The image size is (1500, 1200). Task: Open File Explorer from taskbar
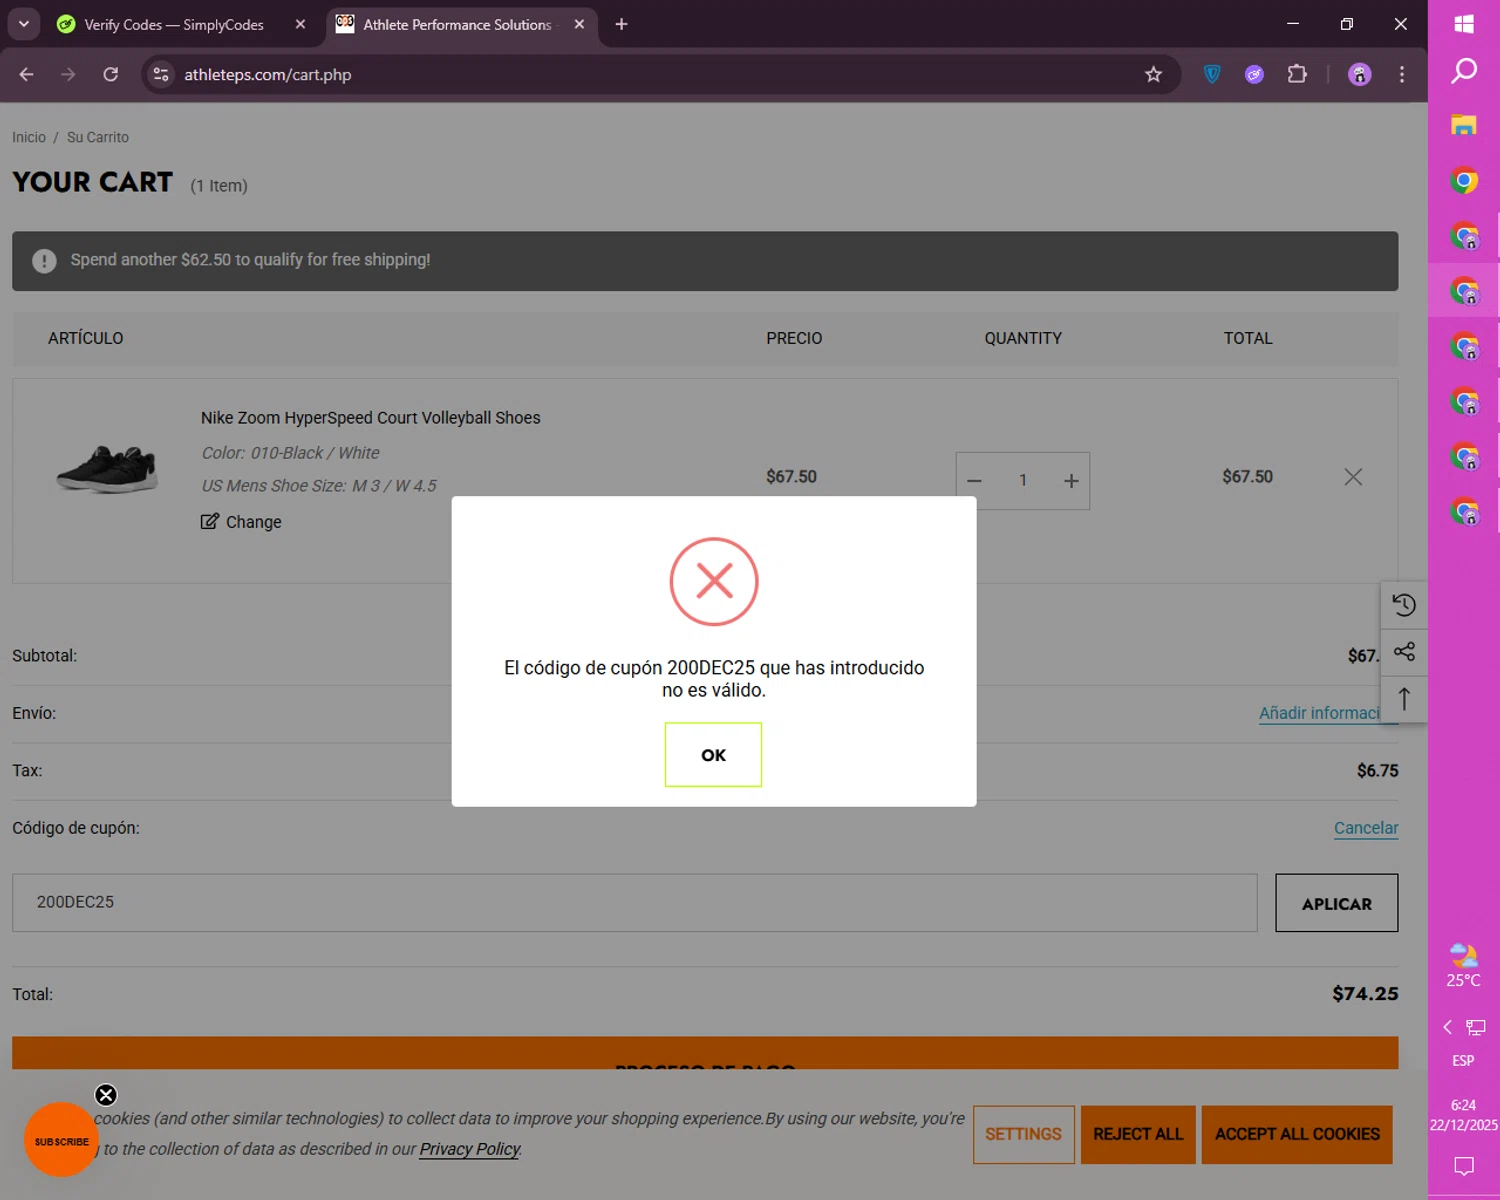coord(1464,125)
